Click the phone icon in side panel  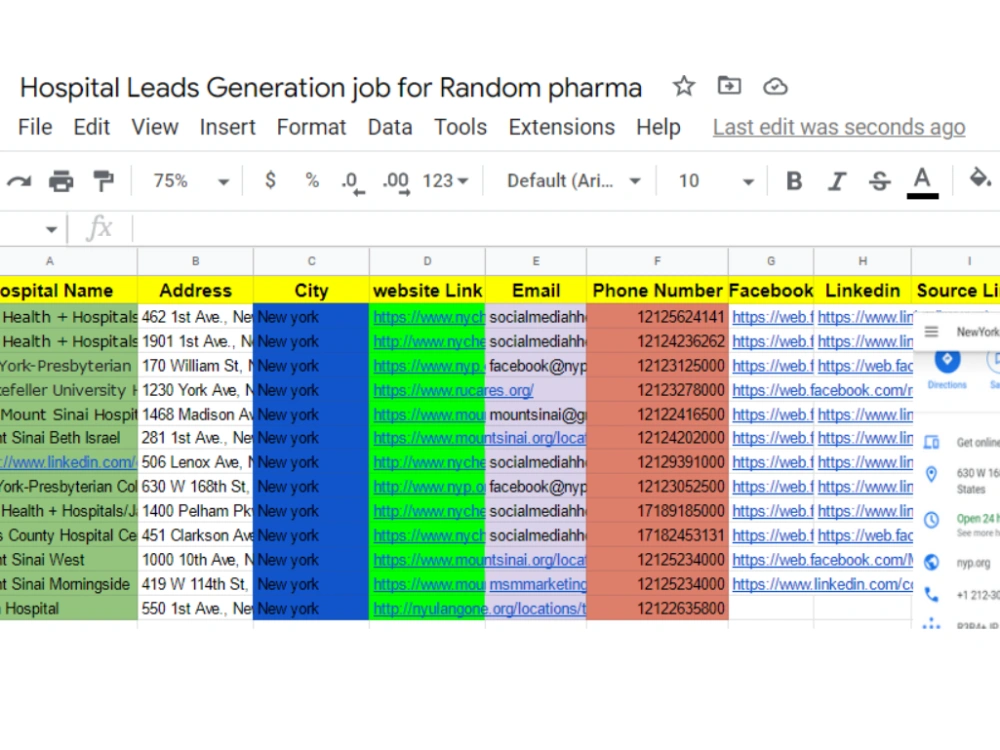click(x=932, y=594)
